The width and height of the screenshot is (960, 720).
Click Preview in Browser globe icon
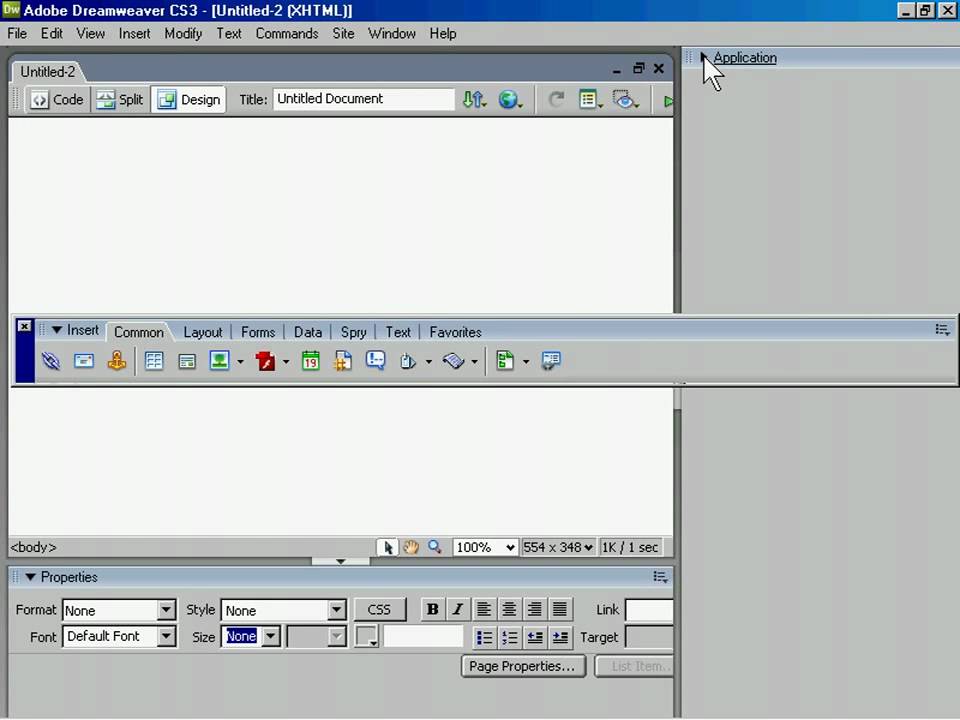pyautogui.click(x=510, y=100)
